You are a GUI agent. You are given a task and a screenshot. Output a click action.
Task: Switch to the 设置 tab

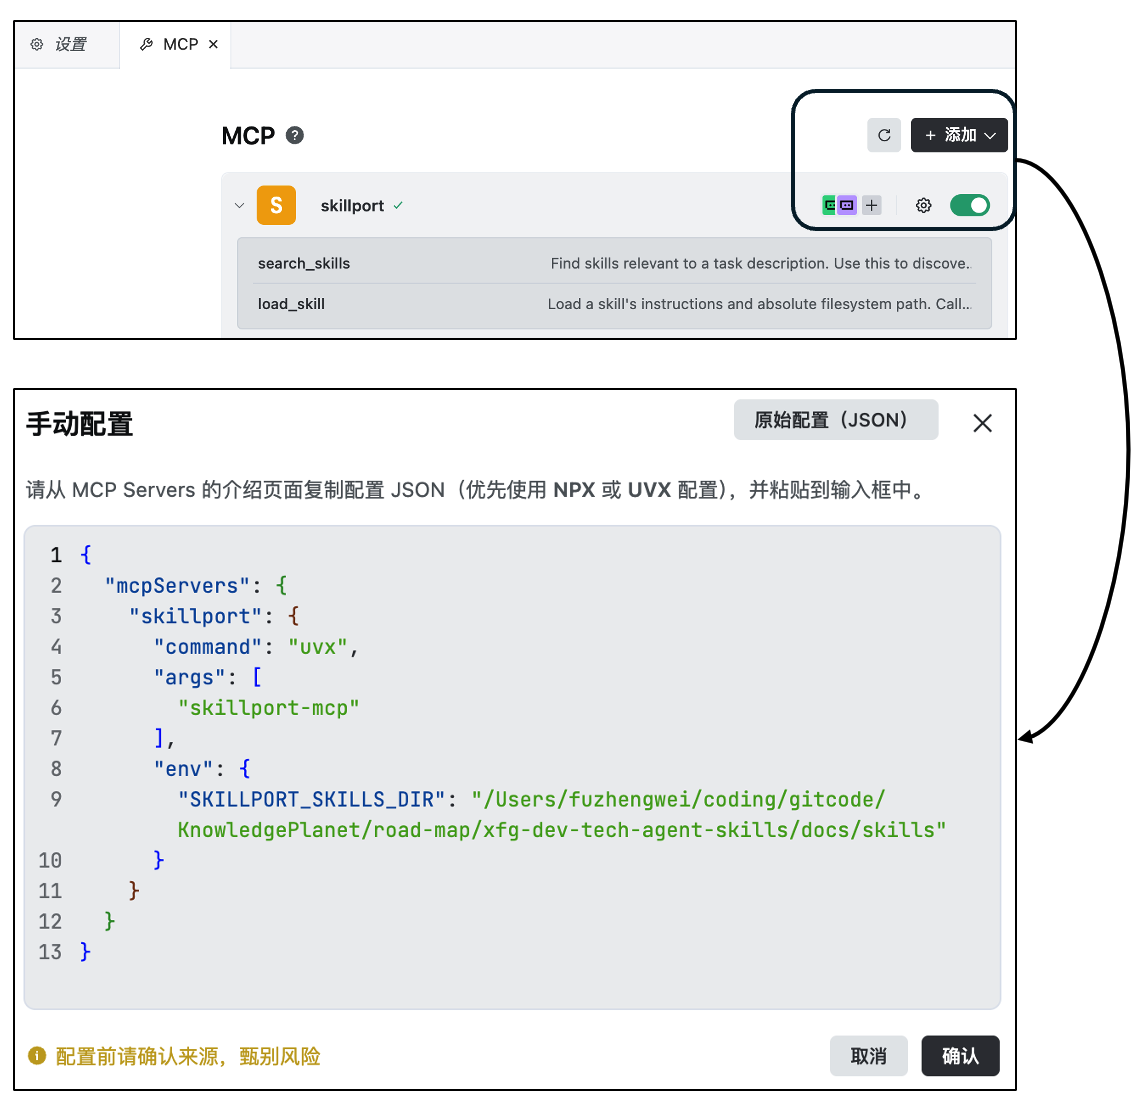click(x=60, y=45)
